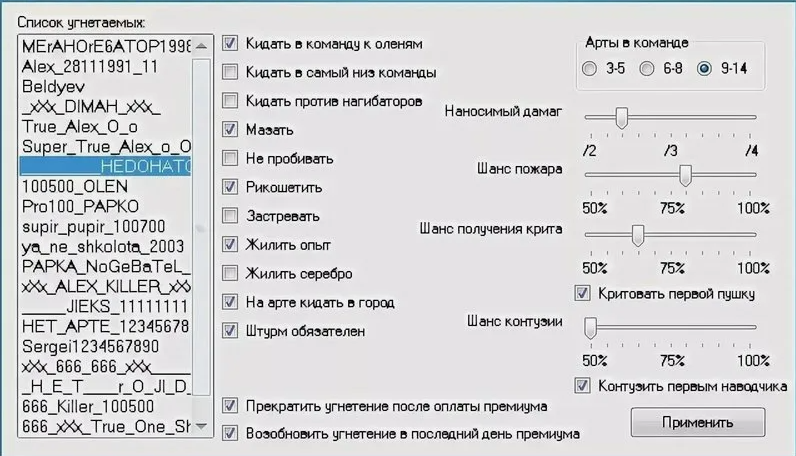
Task: Select player Beldyev in the list
Action: [x=106, y=86]
